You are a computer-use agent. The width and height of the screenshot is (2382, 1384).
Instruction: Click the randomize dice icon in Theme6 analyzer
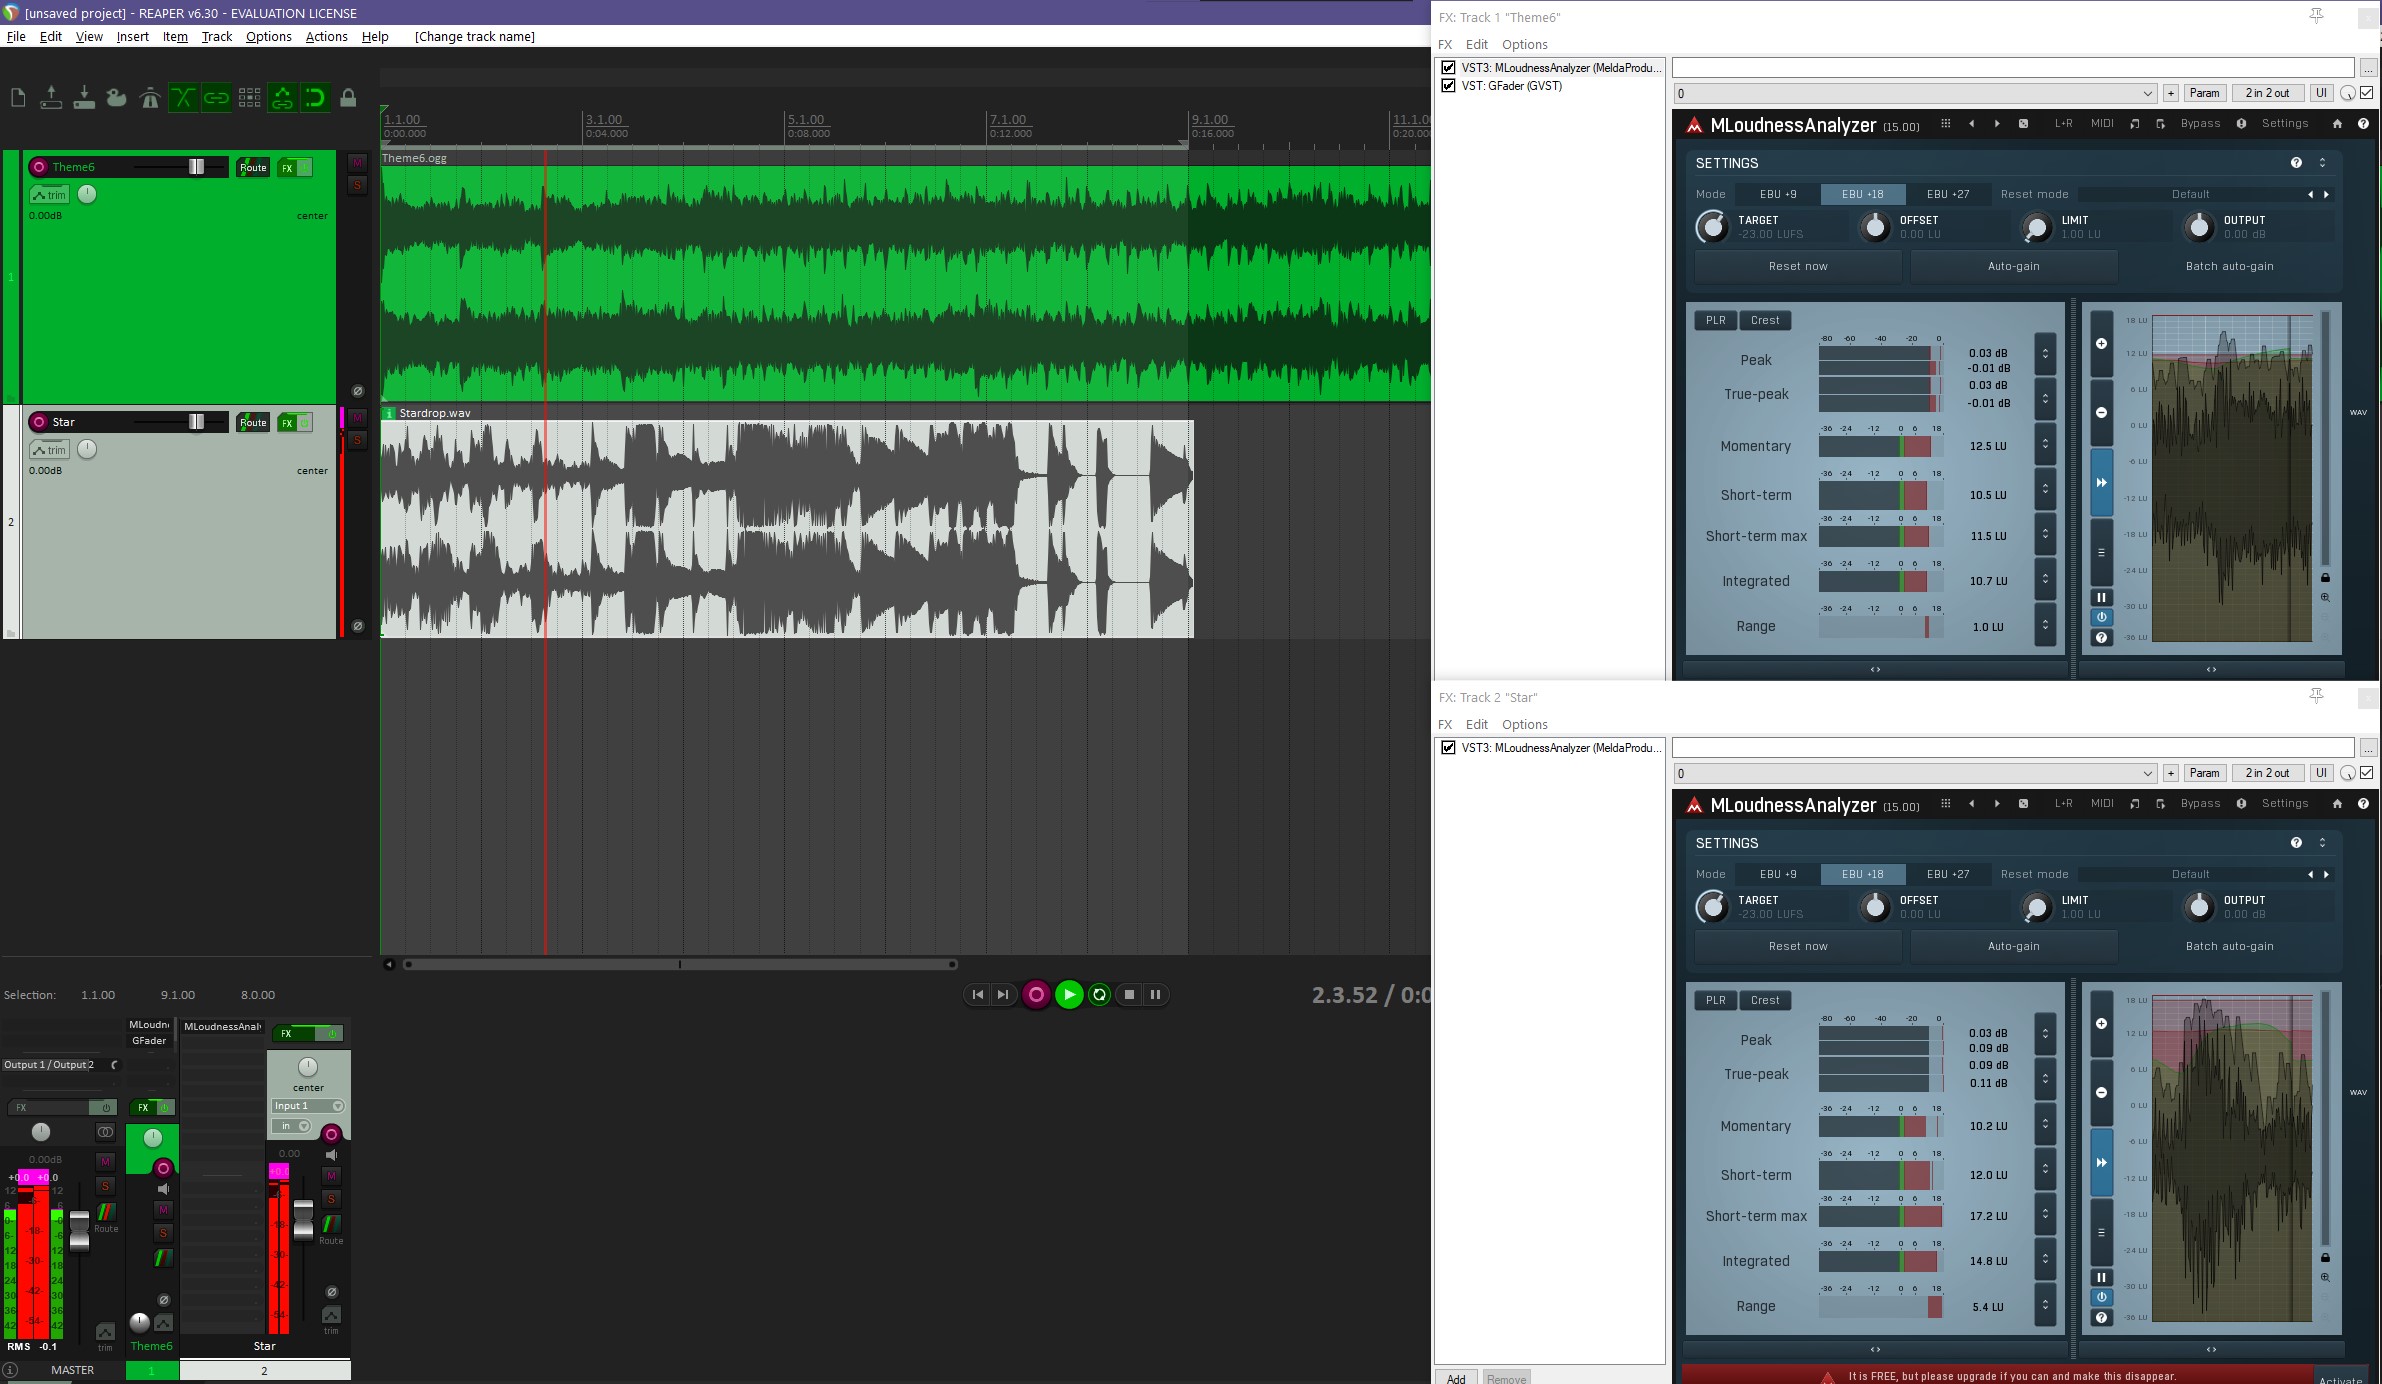(x=2023, y=124)
